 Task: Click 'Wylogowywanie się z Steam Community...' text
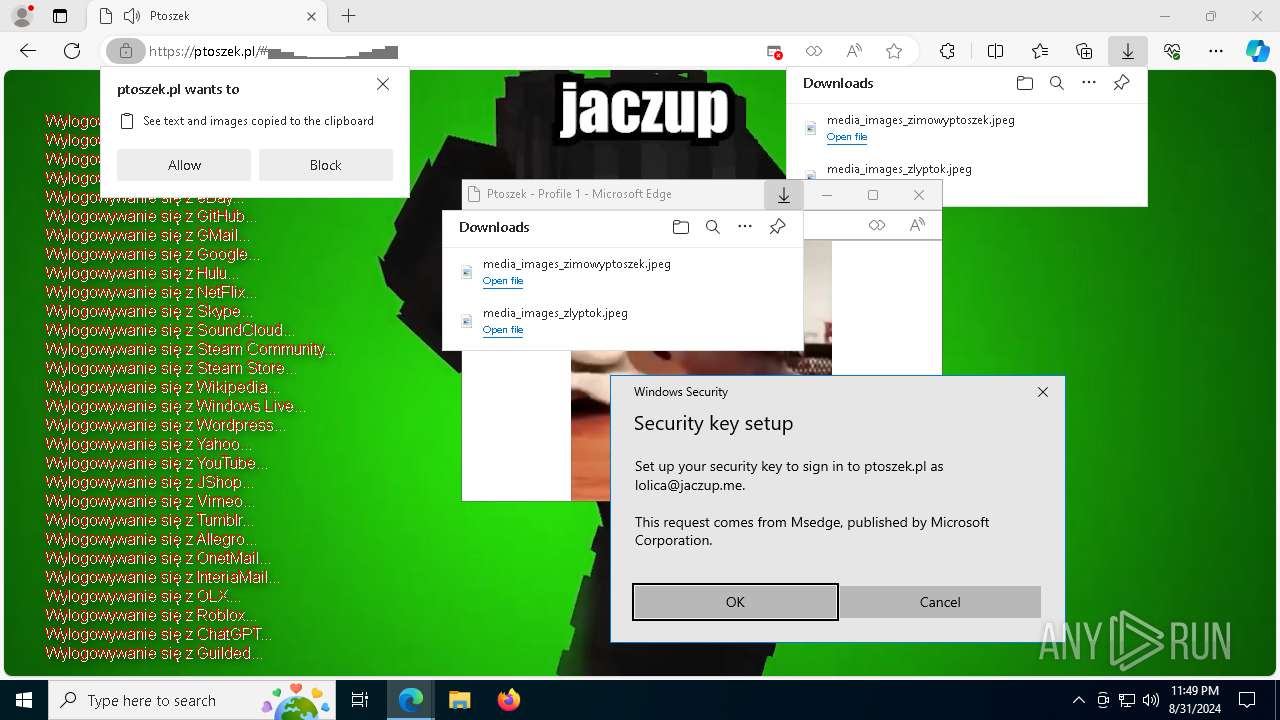[191, 349]
